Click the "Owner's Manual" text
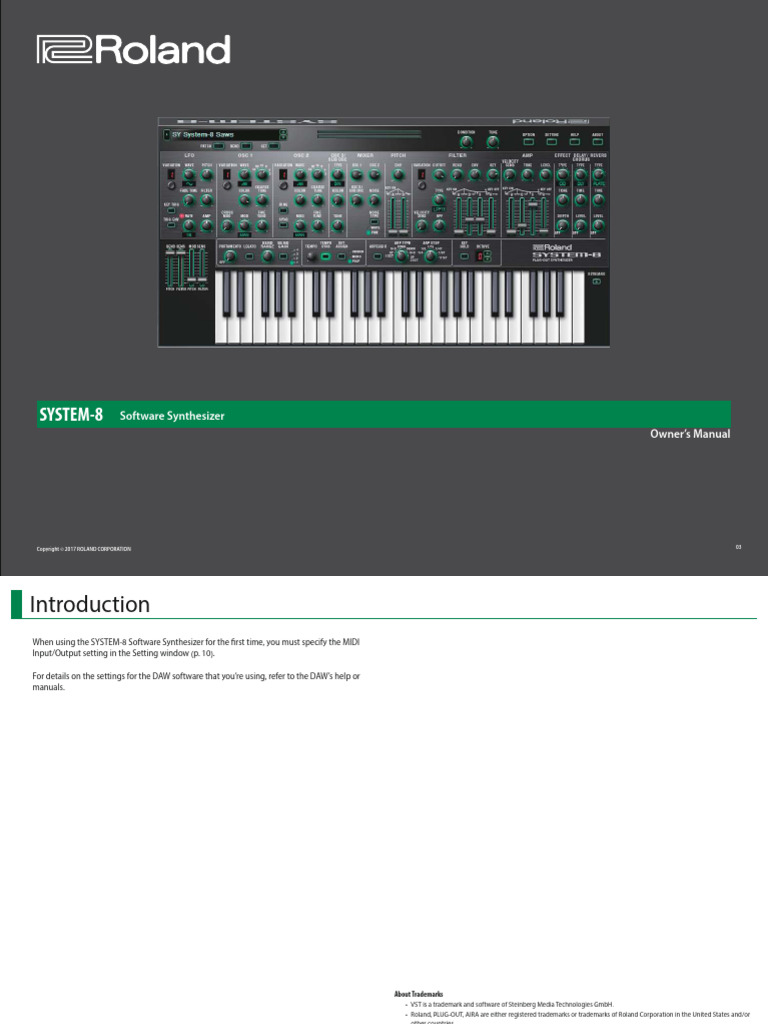Screen dimensions: 768x1024 click(x=690, y=434)
